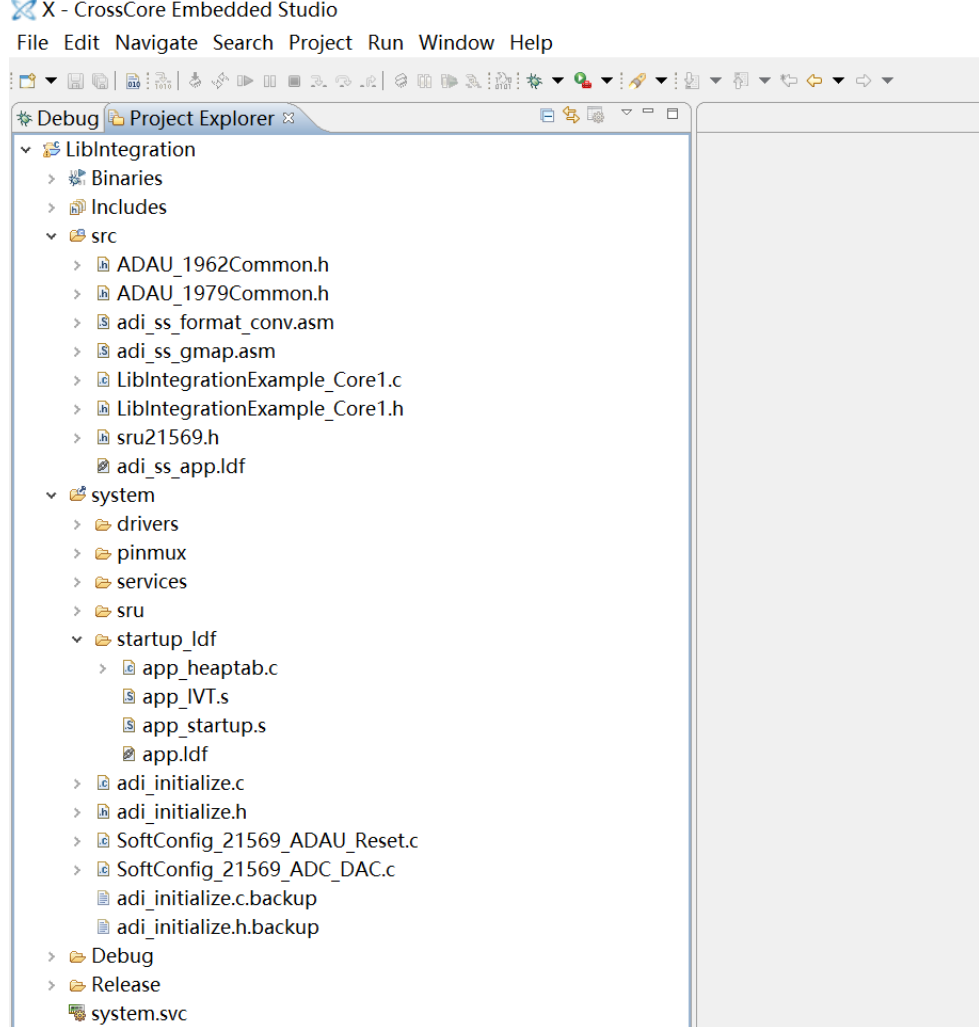Click the New project toolbar icon
Screen dimensions: 979x1027
coord(28,81)
